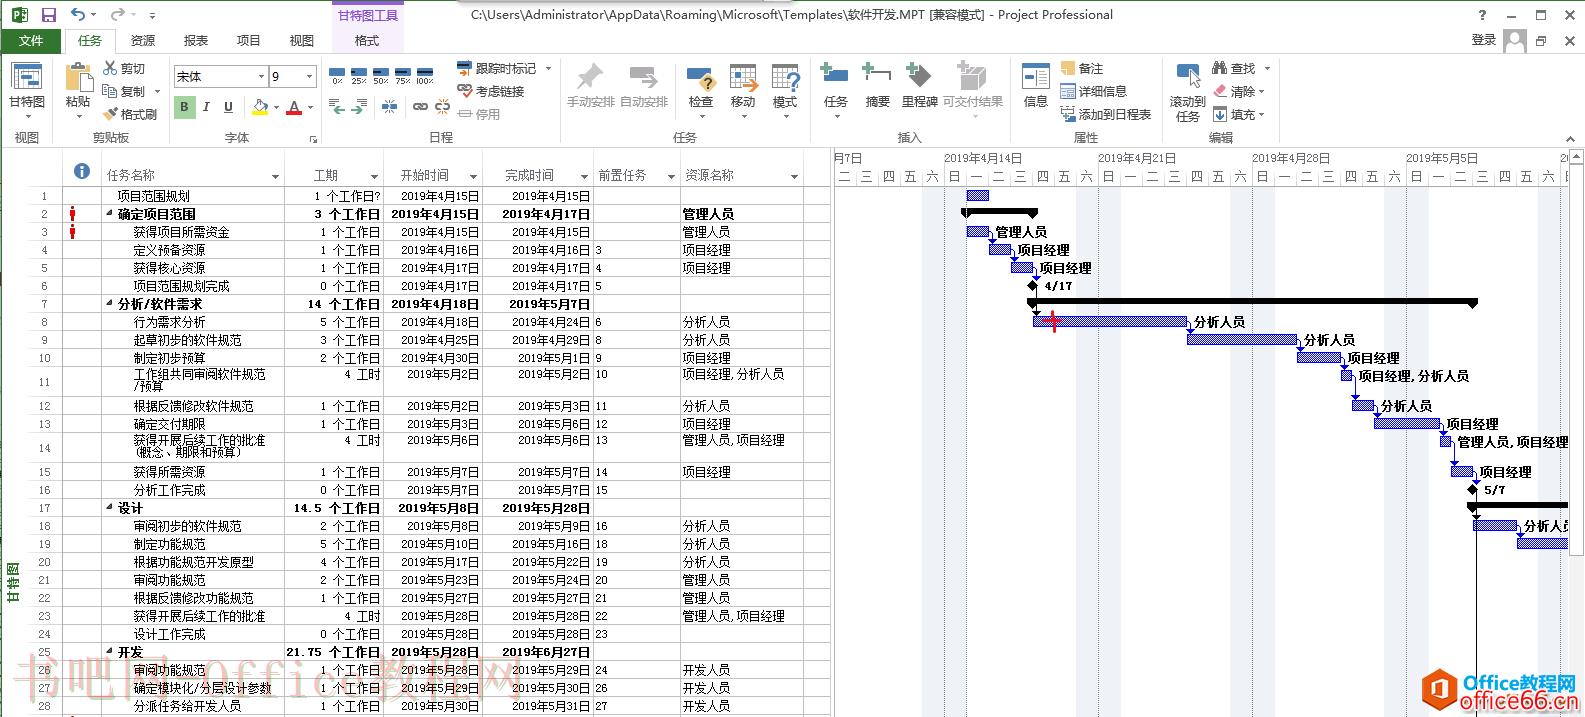The height and width of the screenshot is (717, 1585).
Task: Open the Help question mark
Action: coord(1482,15)
